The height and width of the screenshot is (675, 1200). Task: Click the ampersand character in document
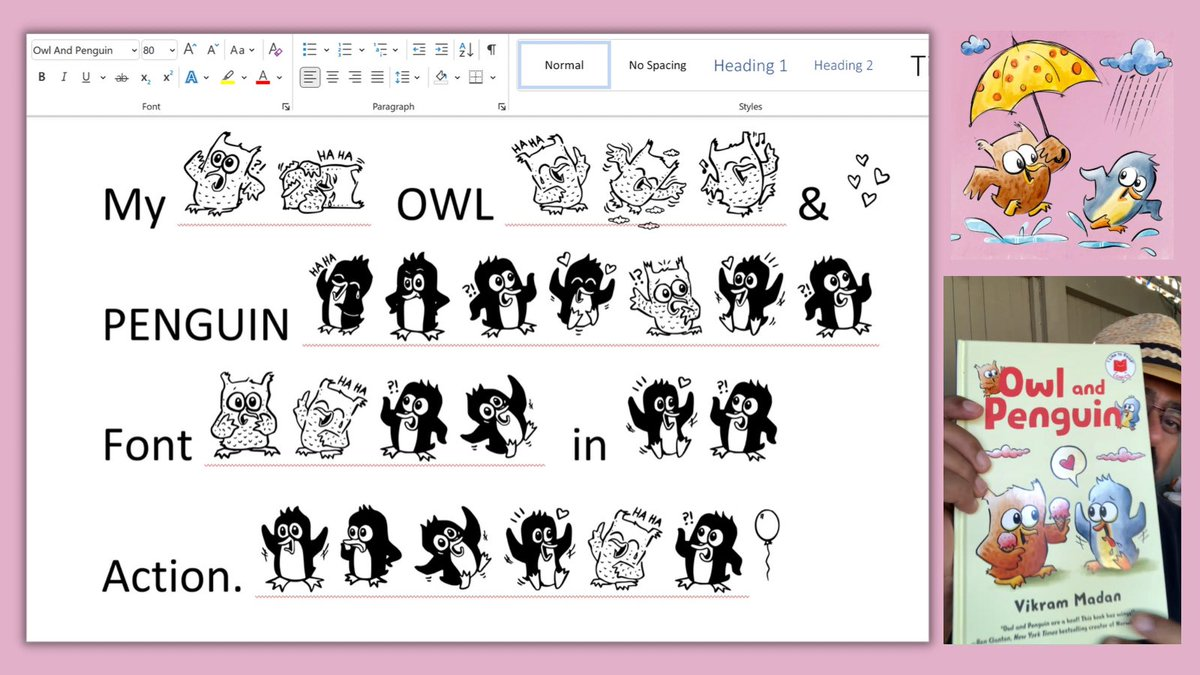click(x=814, y=204)
